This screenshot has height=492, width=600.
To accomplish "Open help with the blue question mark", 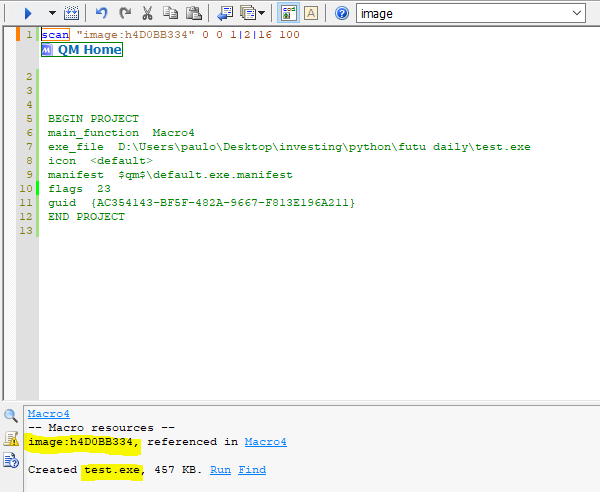I will click(342, 13).
